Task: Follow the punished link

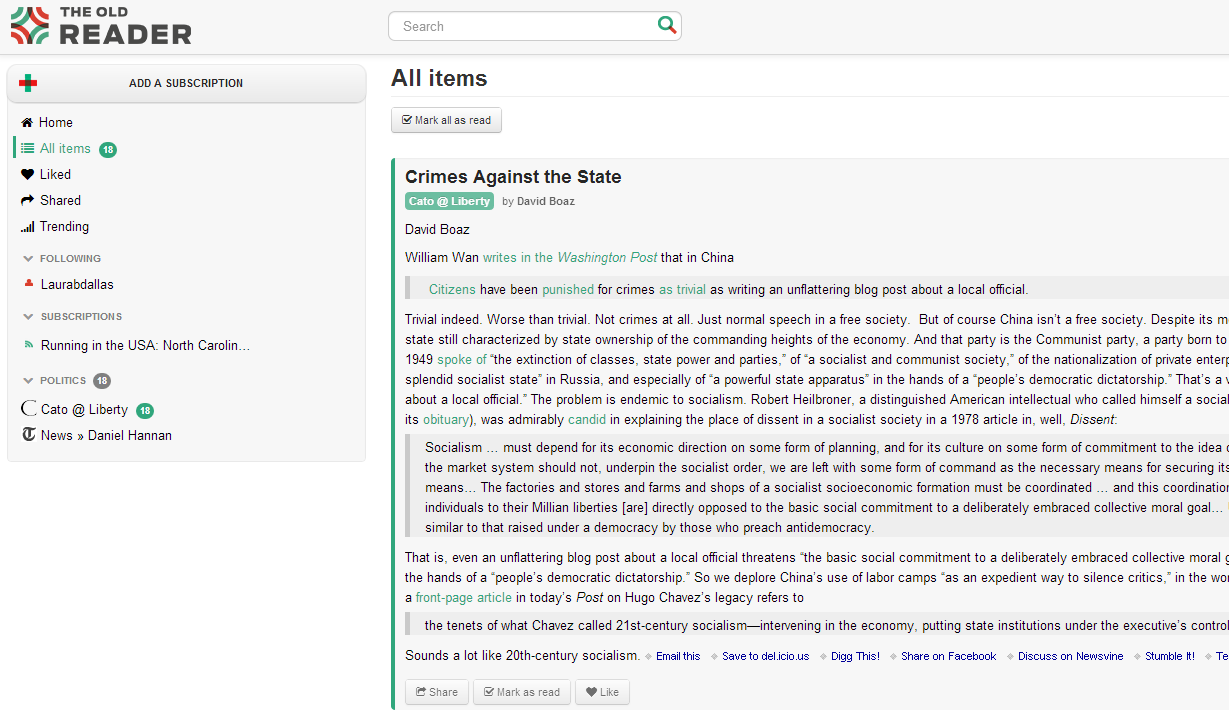Action: 568,290
